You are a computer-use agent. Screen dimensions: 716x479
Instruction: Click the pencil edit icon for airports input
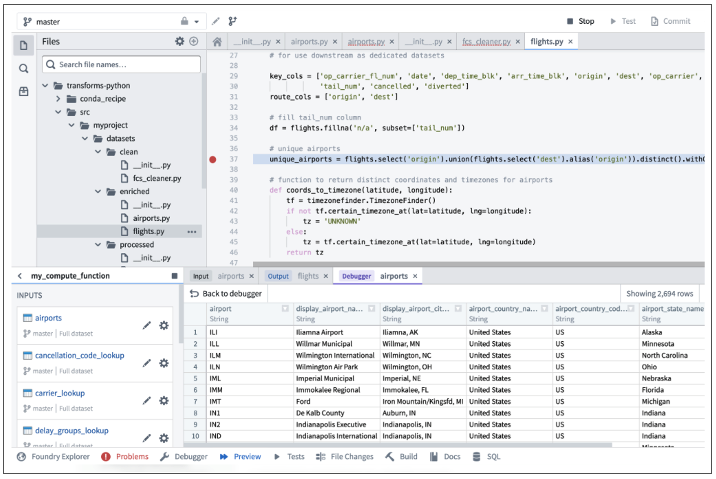[147, 325]
